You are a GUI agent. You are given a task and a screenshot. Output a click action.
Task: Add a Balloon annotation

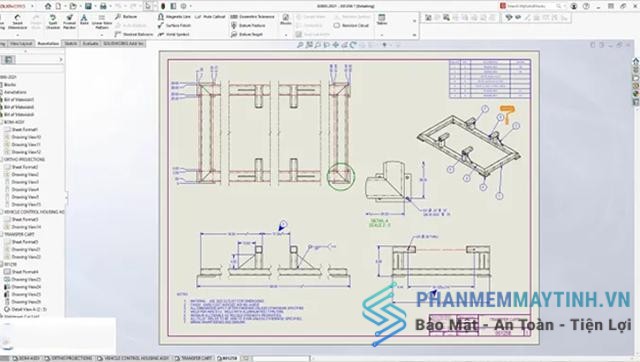click(126, 16)
